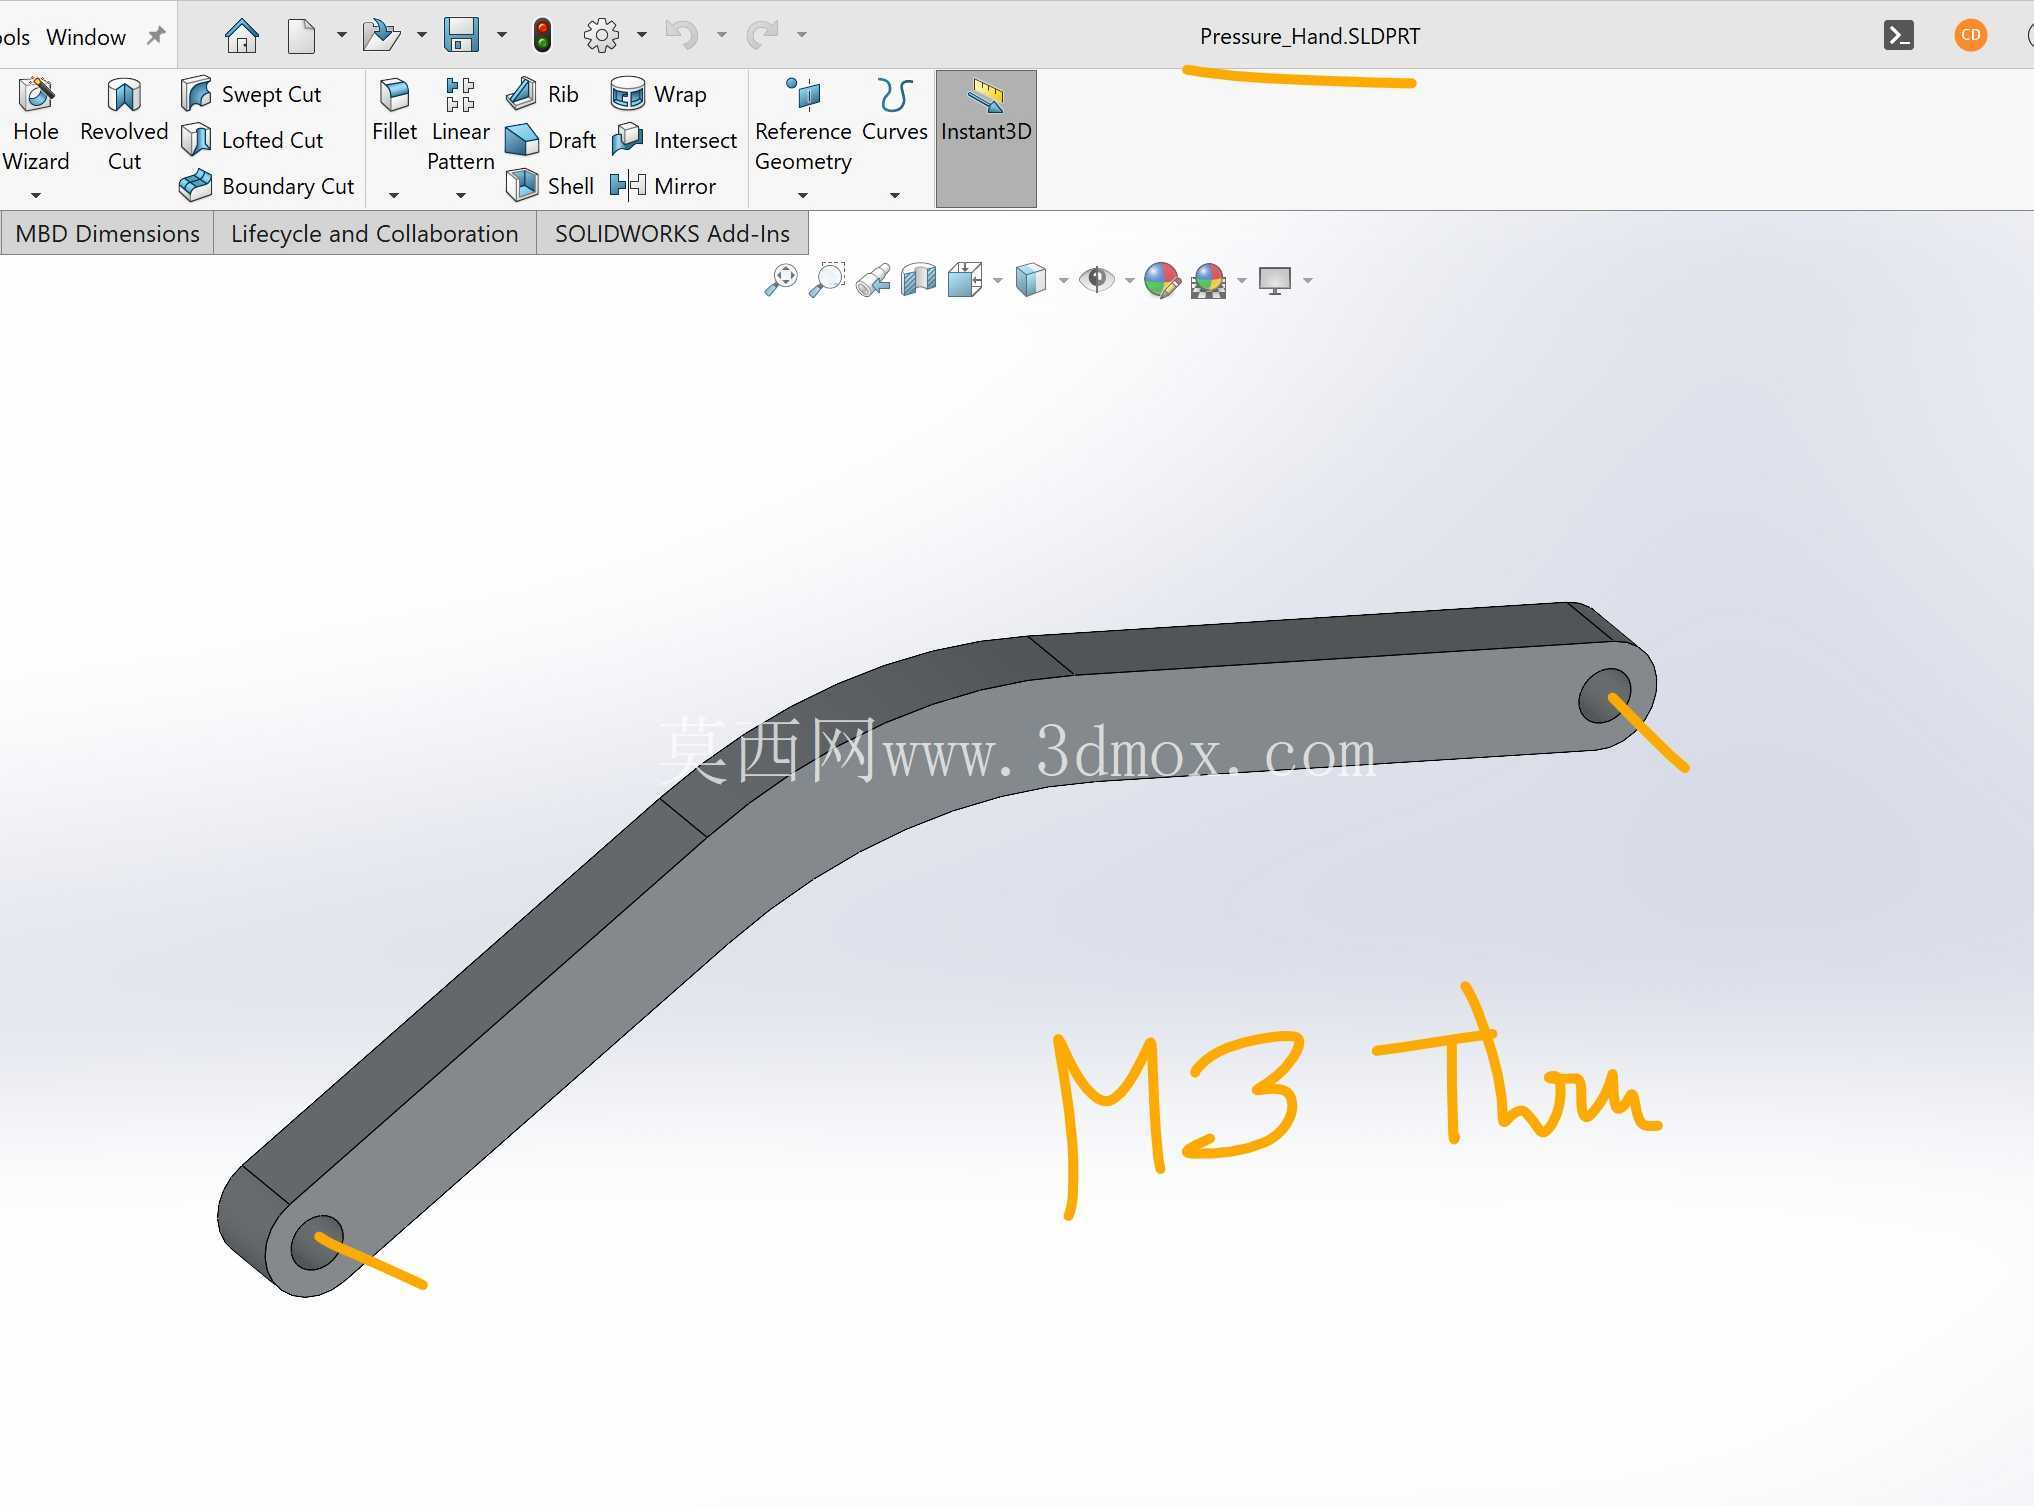Open the Linear Pattern tool
The image size is (2034, 1506).
pyautogui.click(x=460, y=125)
